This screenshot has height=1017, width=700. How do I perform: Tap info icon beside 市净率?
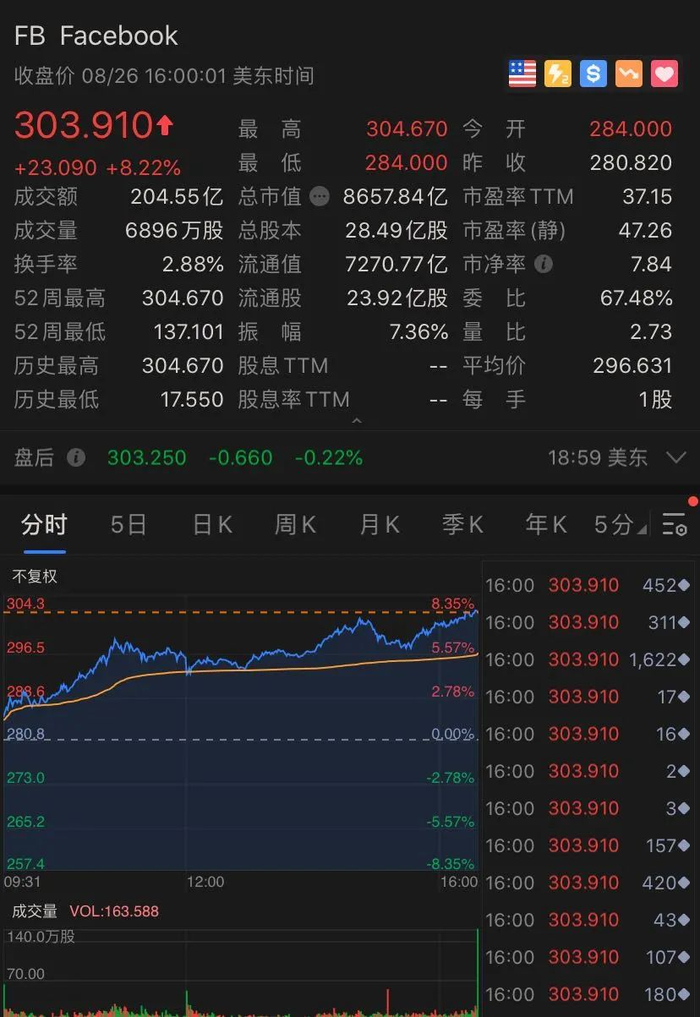click(x=544, y=264)
